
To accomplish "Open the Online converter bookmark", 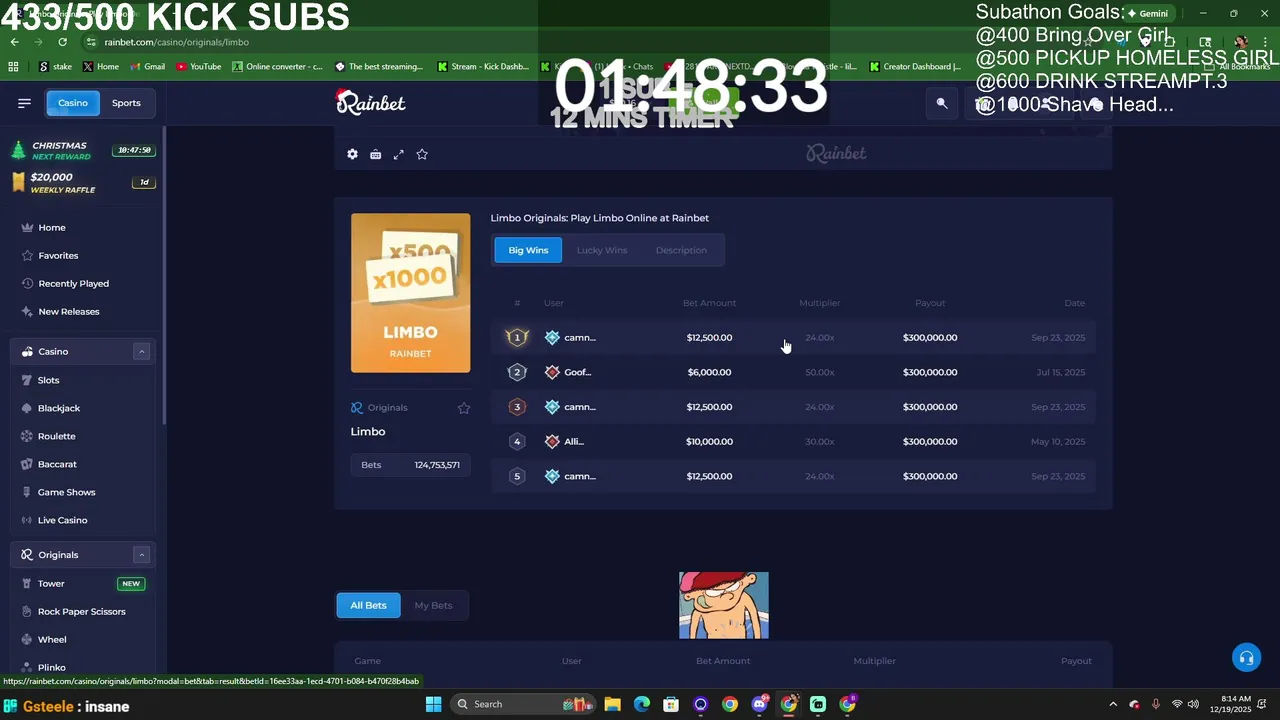I will pos(277,67).
